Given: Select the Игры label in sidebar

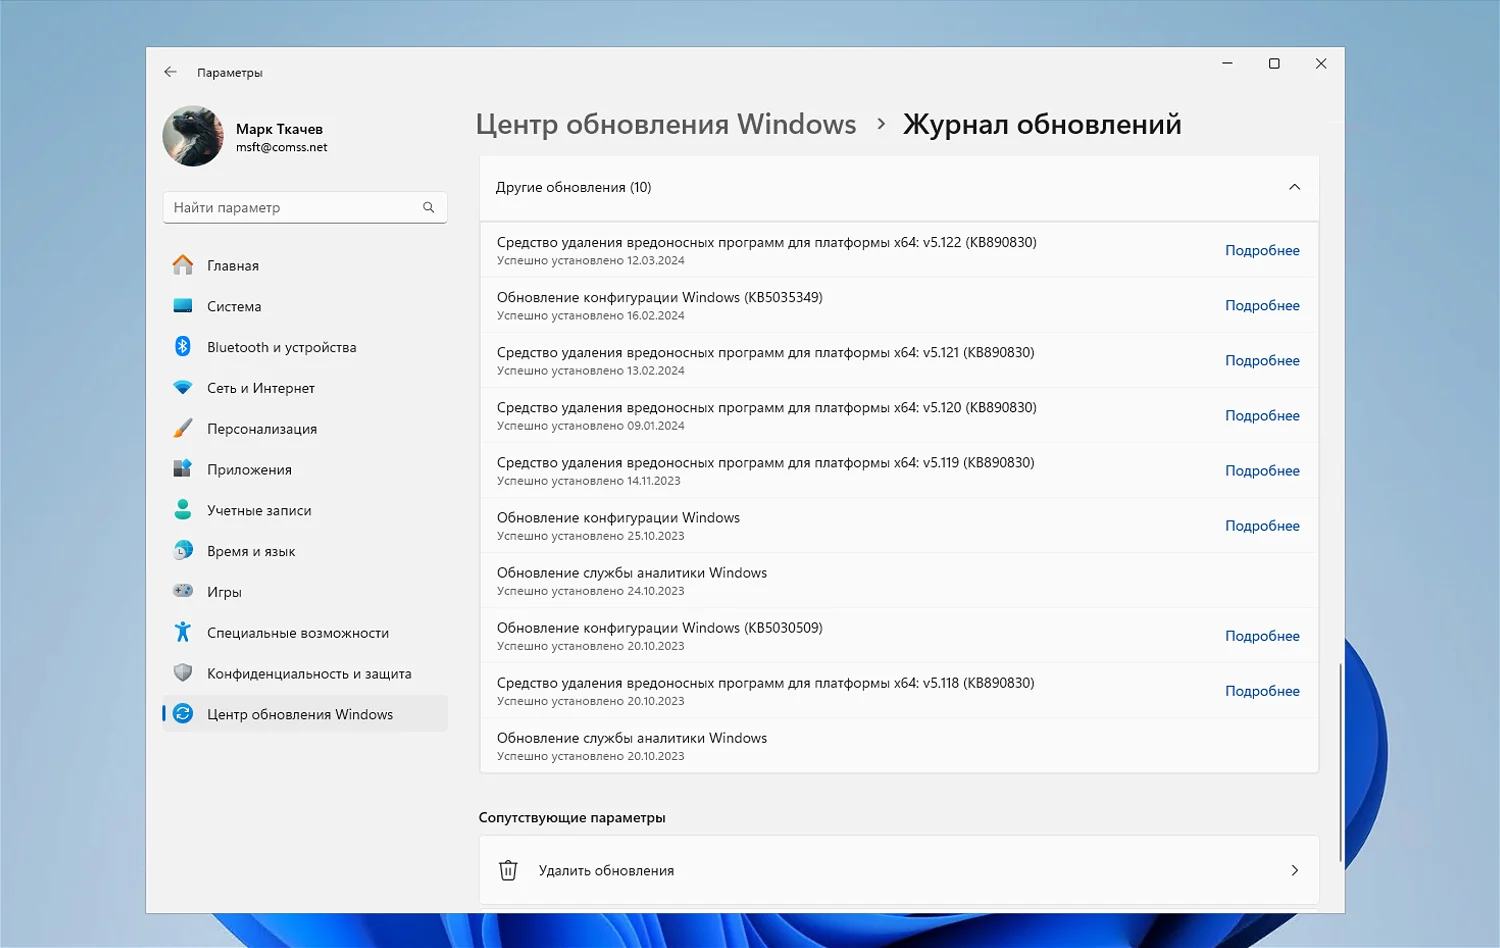Looking at the screenshot, I should pyautogui.click(x=224, y=592).
